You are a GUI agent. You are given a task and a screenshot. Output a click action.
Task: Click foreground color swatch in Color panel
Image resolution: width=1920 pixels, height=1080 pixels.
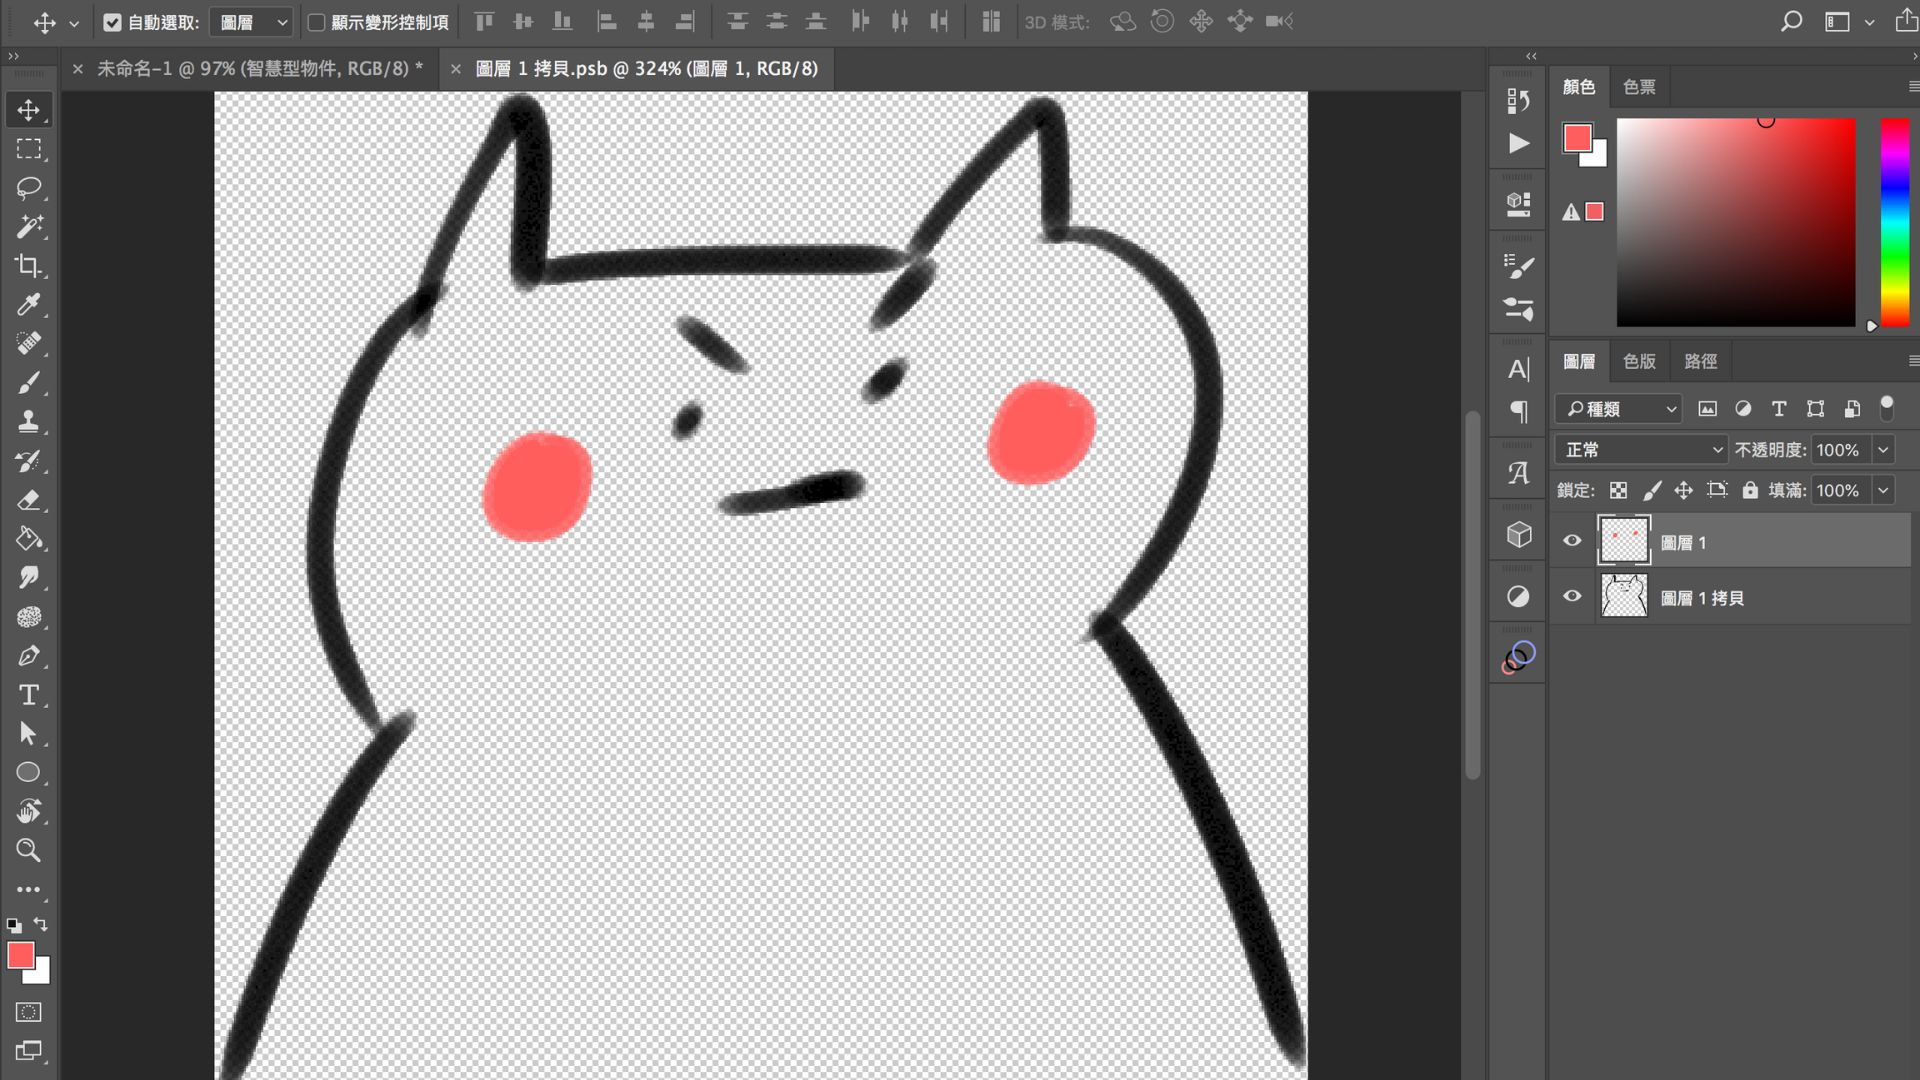point(1577,138)
